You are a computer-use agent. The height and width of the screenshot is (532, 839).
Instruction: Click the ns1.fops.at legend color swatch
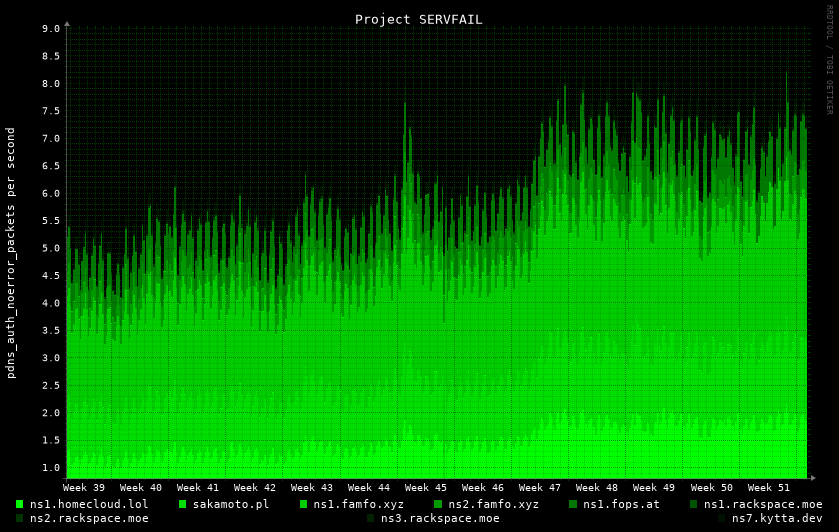[x=574, y=504]
